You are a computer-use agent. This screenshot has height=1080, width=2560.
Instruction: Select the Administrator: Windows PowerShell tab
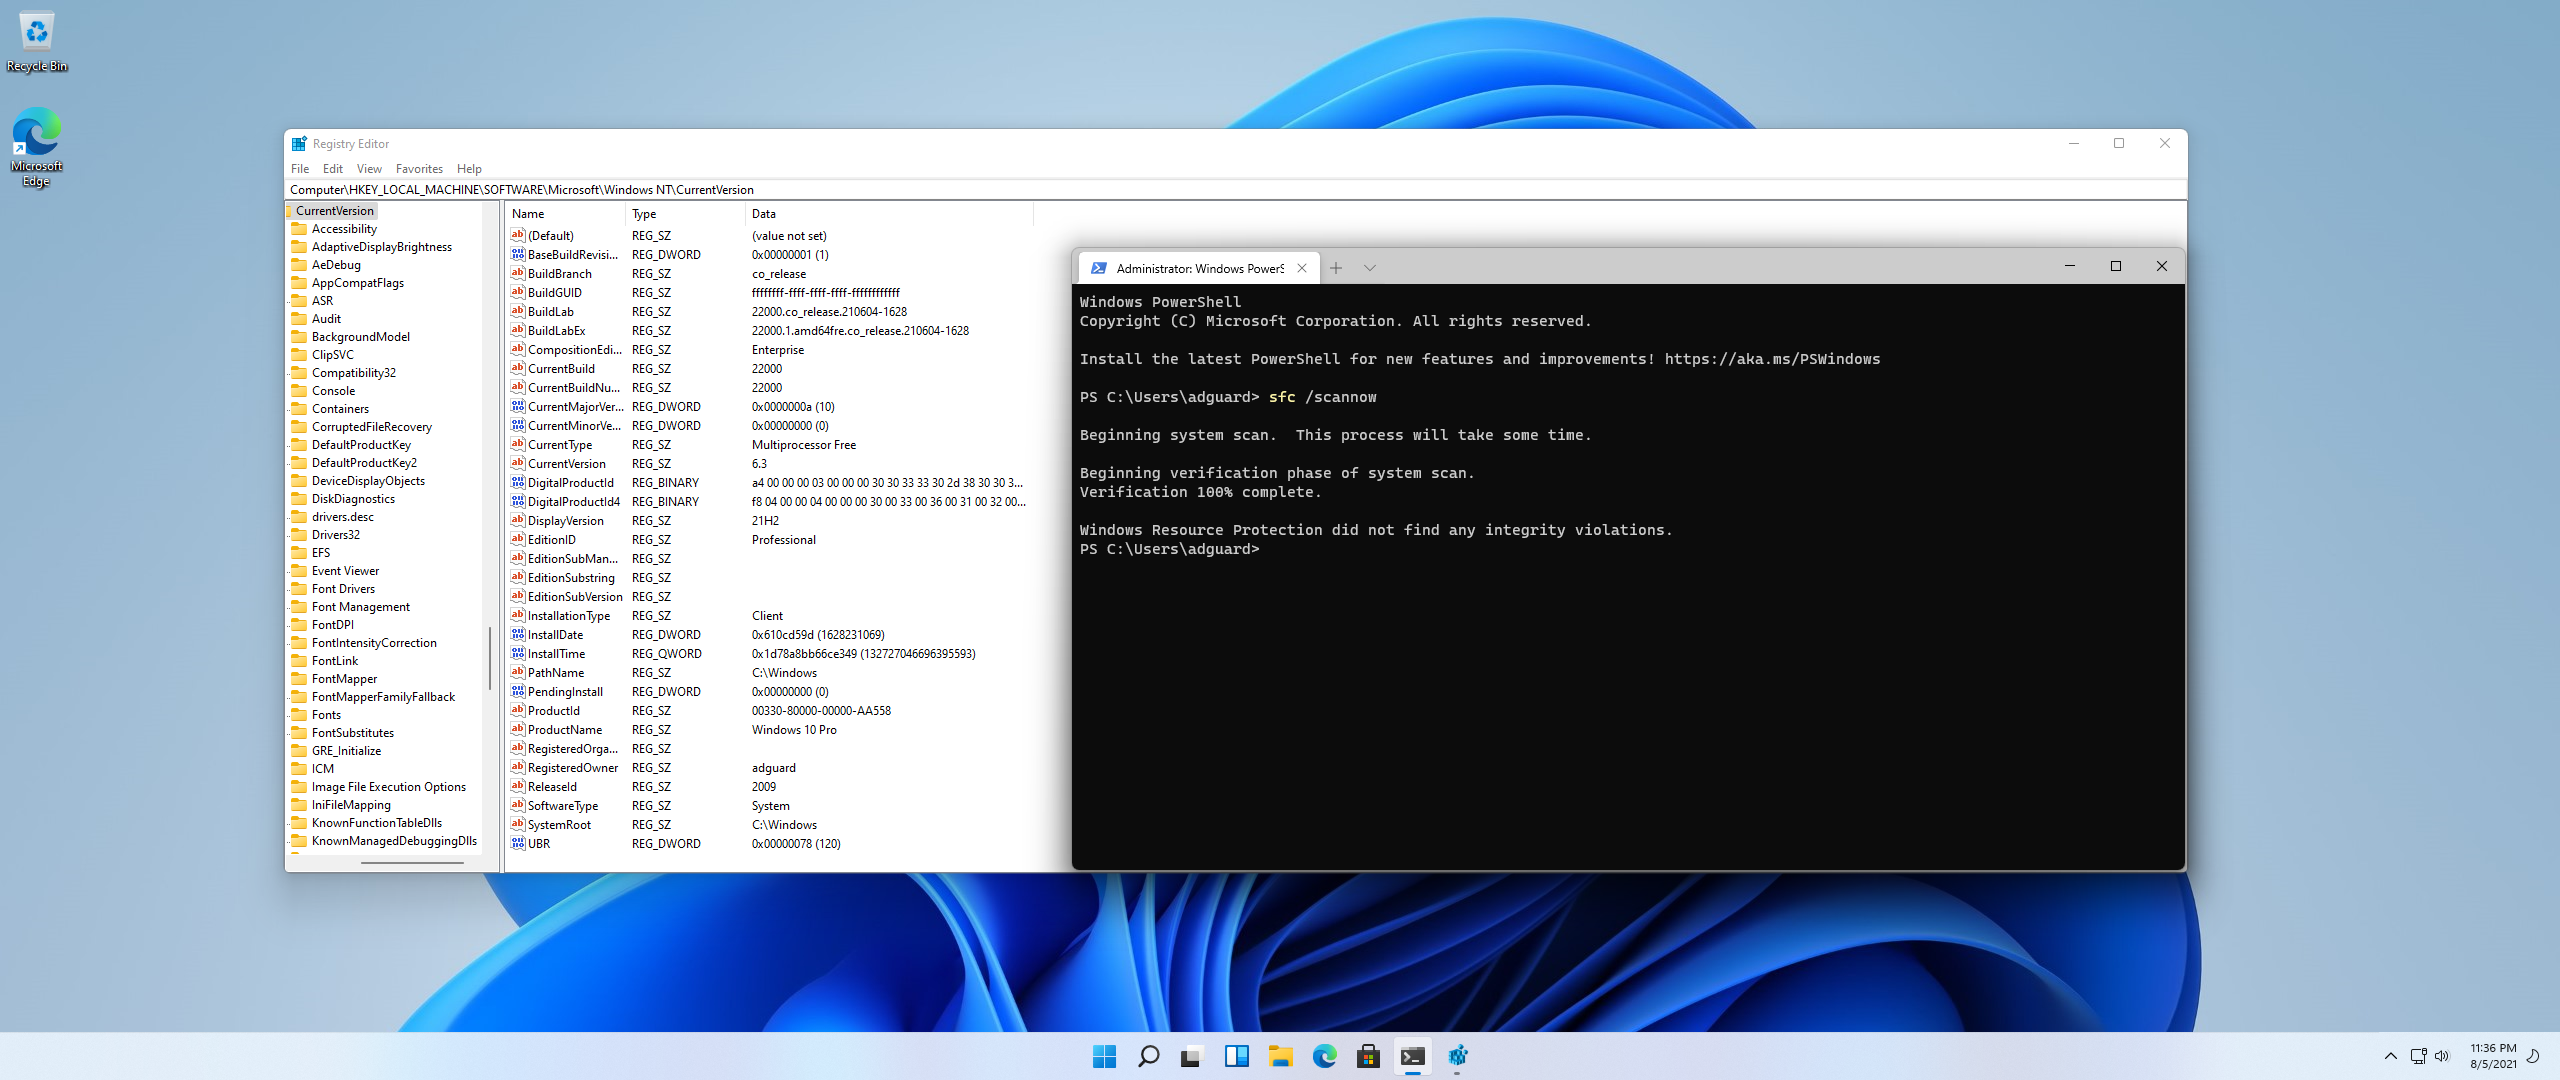[x=1198, y=268]
